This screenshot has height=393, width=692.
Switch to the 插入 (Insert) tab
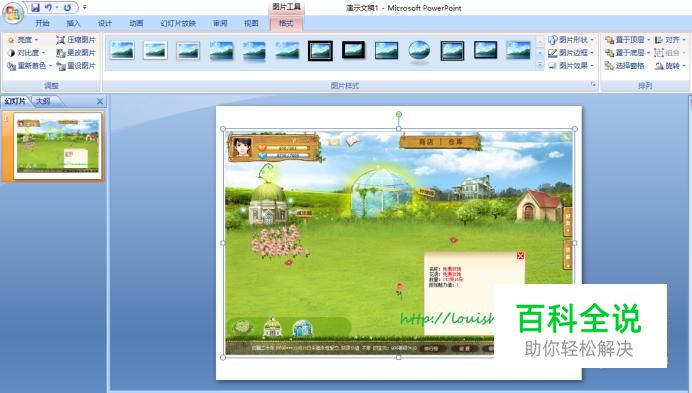(73, 23)
